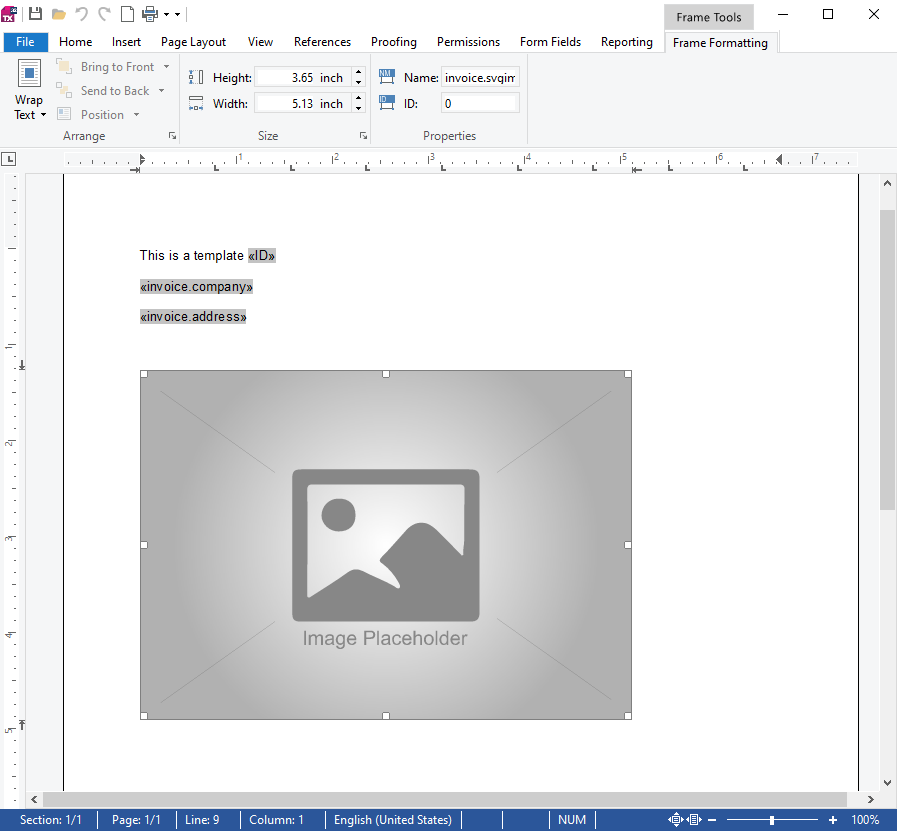The height and width of the screenshot is (831, 897).
Task: Click the Save icon in quick access toolbar
Action: [x=35, y=14]
